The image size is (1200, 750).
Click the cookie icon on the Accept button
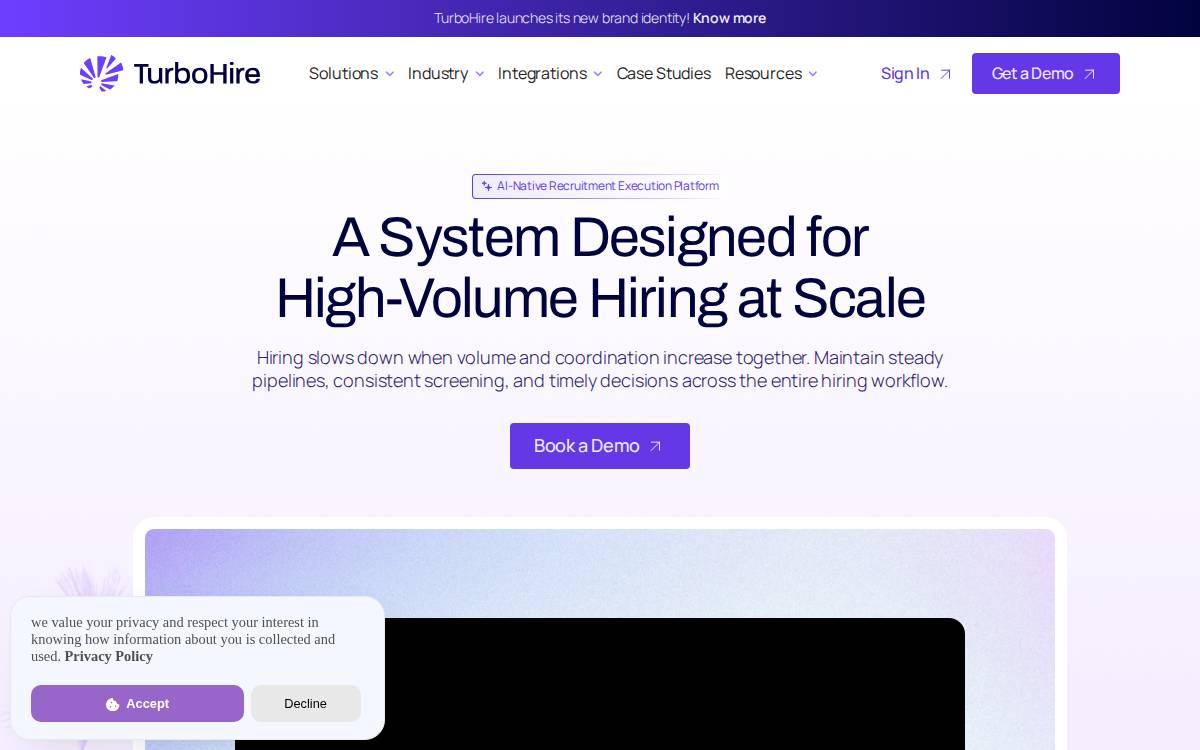click(113, 704)
